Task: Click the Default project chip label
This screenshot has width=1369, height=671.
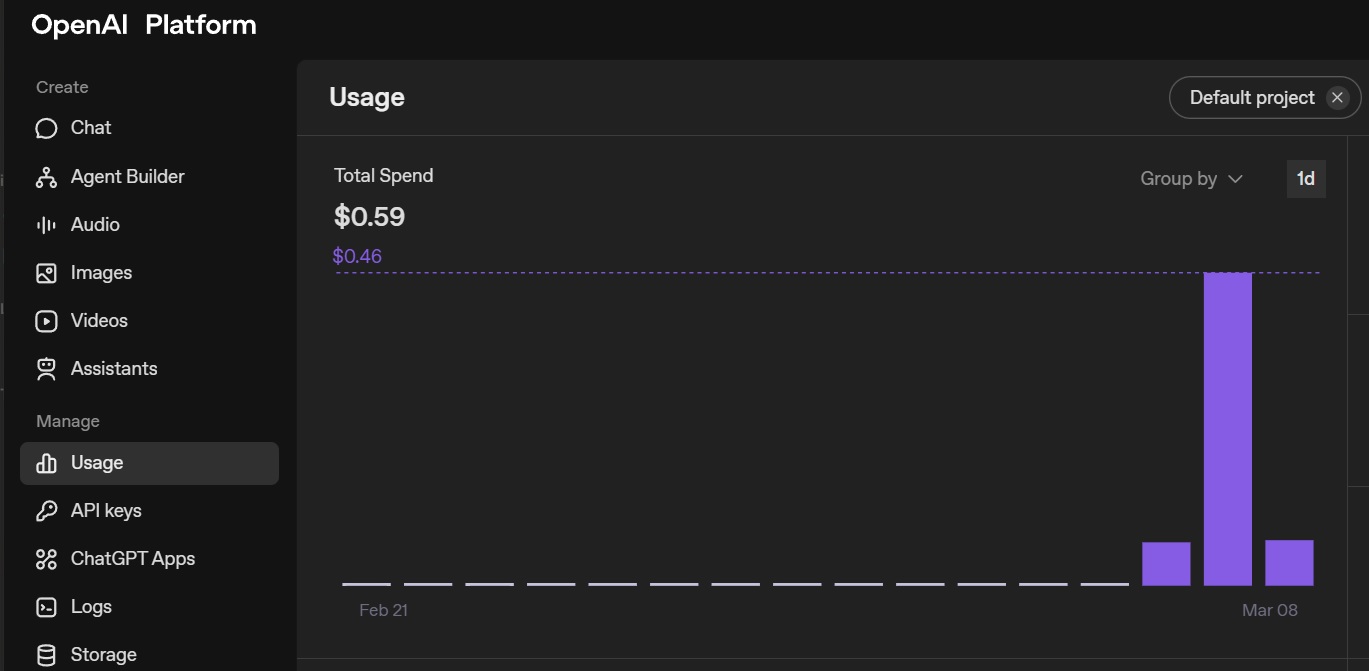Action: pos(1252,98)
